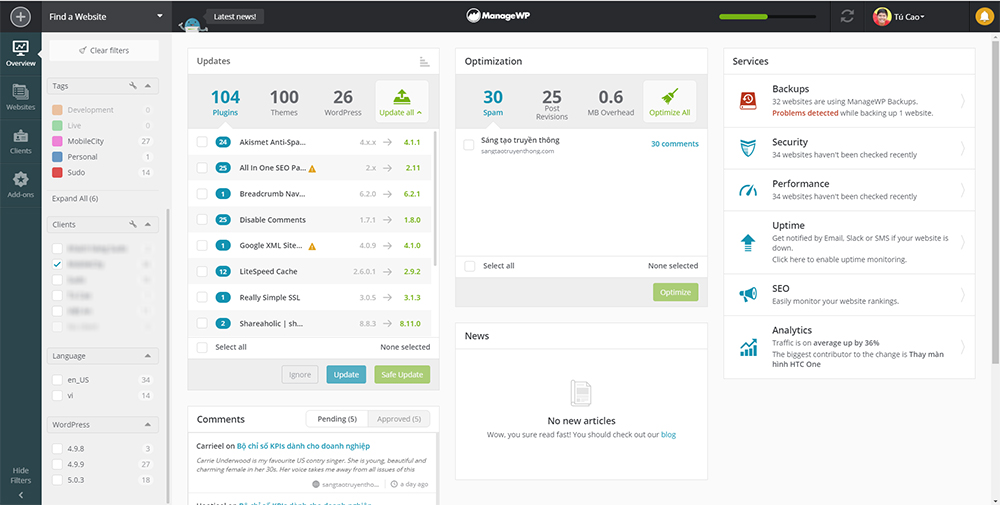1000x505 pixels.
Task: Select the 104 Plugins tab
Action: click(x=225, y=102)
